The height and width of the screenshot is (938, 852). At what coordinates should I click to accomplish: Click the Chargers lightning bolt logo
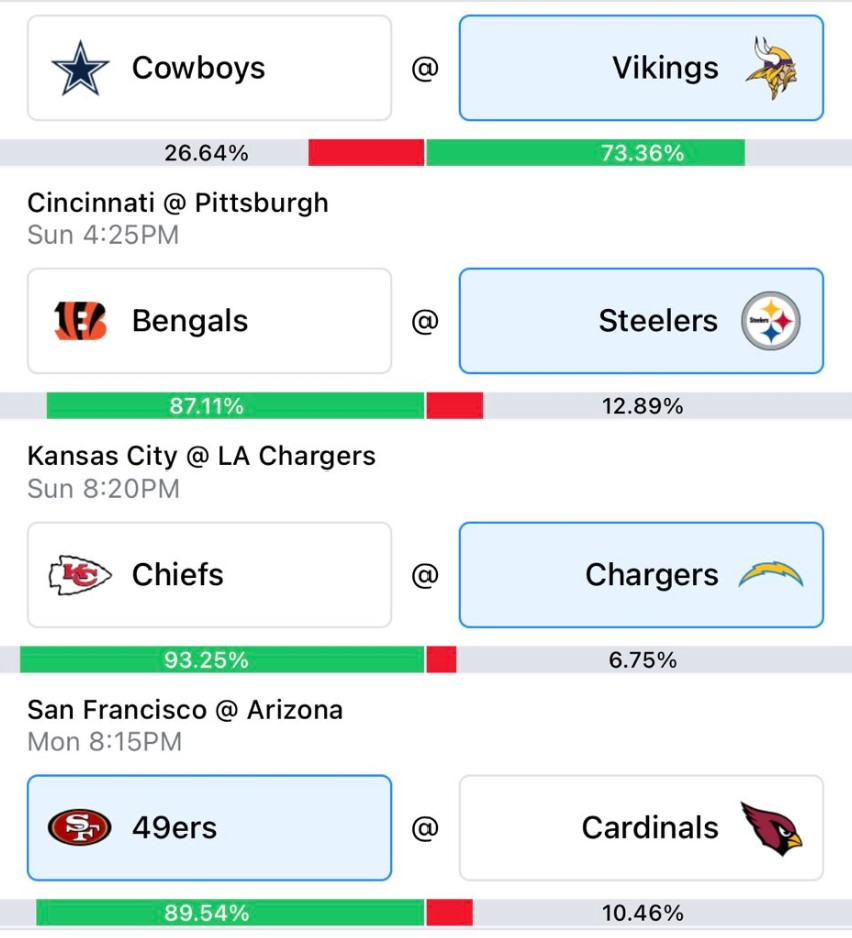point(771,574)
